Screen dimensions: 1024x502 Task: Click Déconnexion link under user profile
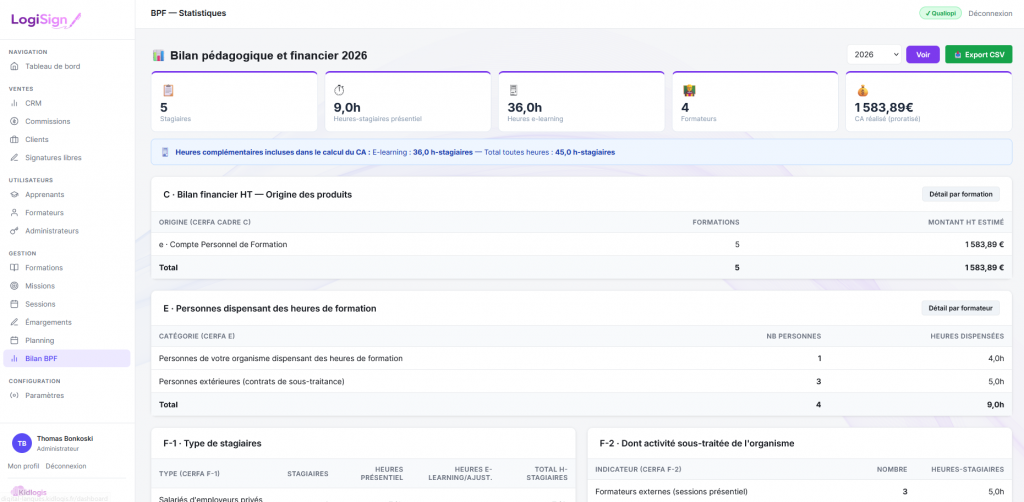coord(66,466)
